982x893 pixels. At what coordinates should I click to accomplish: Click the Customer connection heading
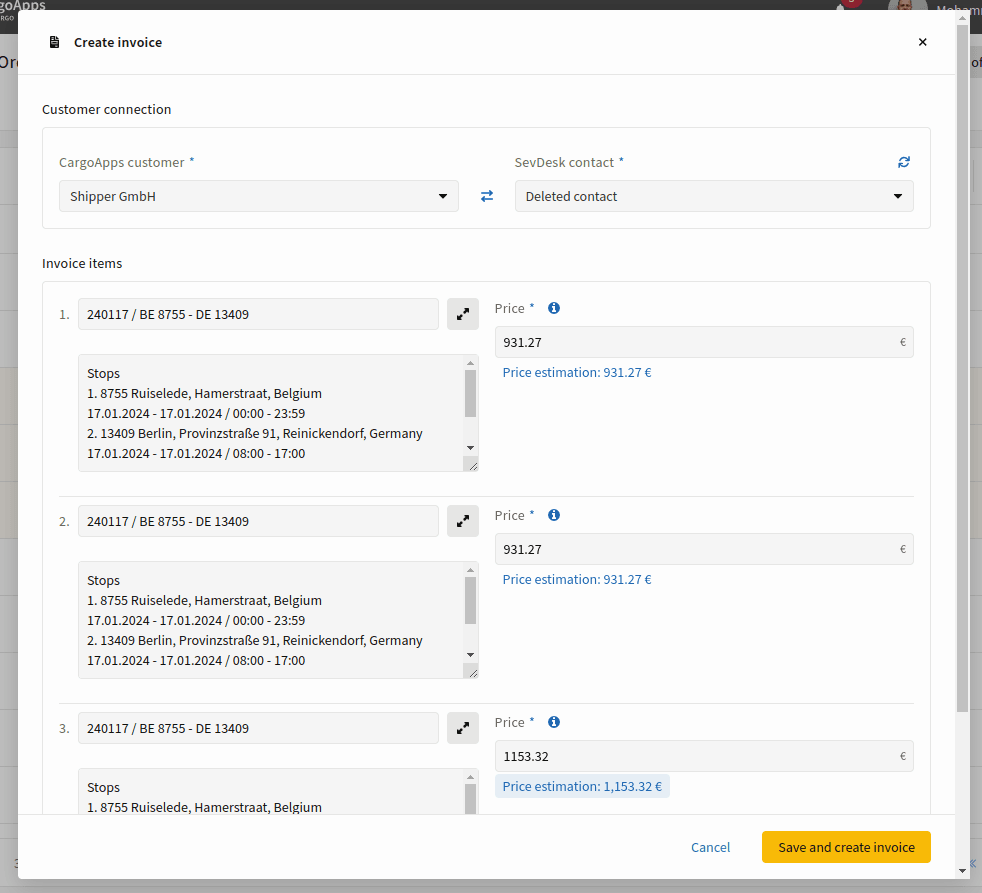pyautogui.click(x=106, y=110)
